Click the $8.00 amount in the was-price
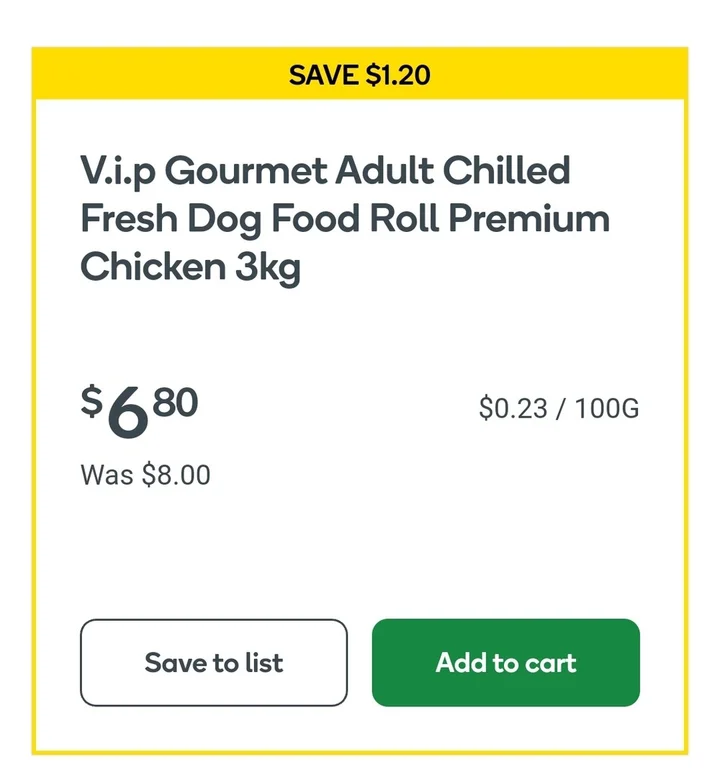 point(177,474)
